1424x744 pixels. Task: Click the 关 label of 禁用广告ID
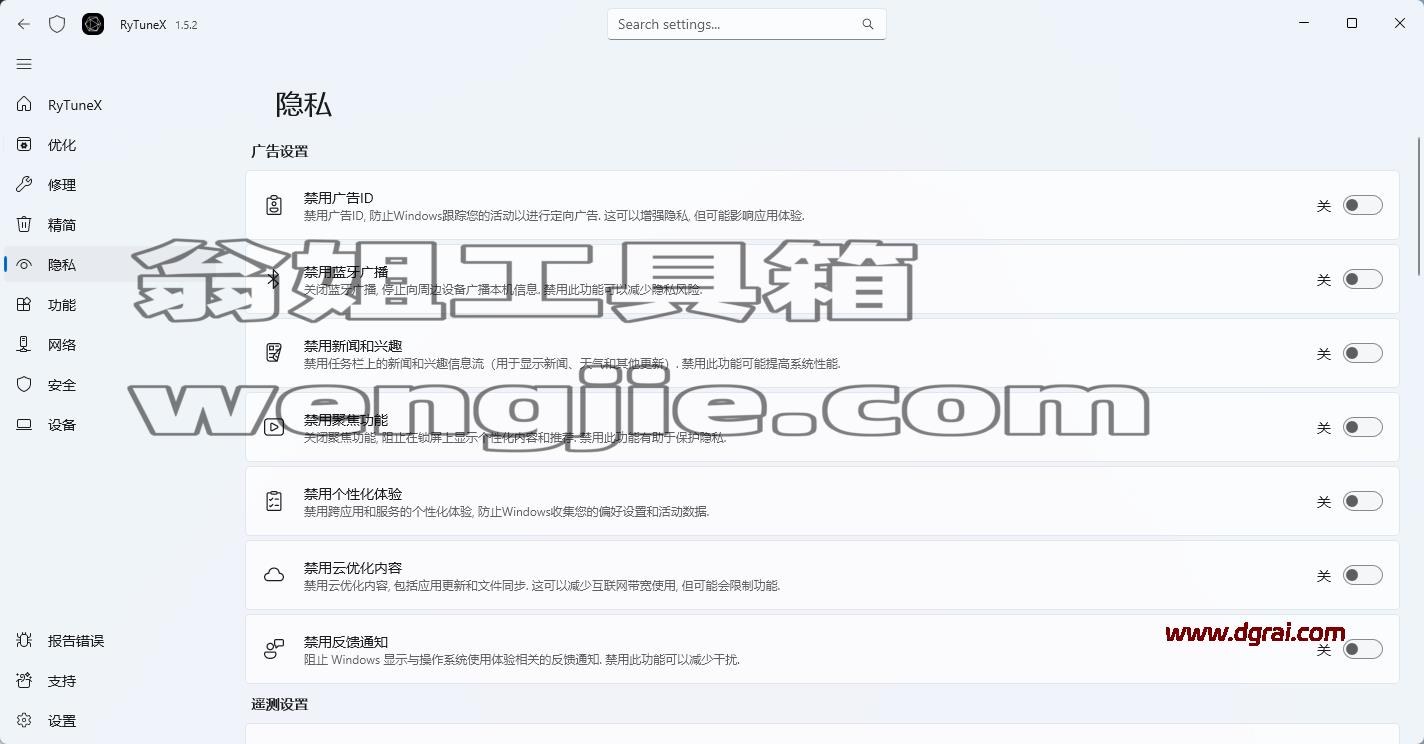1324,206
